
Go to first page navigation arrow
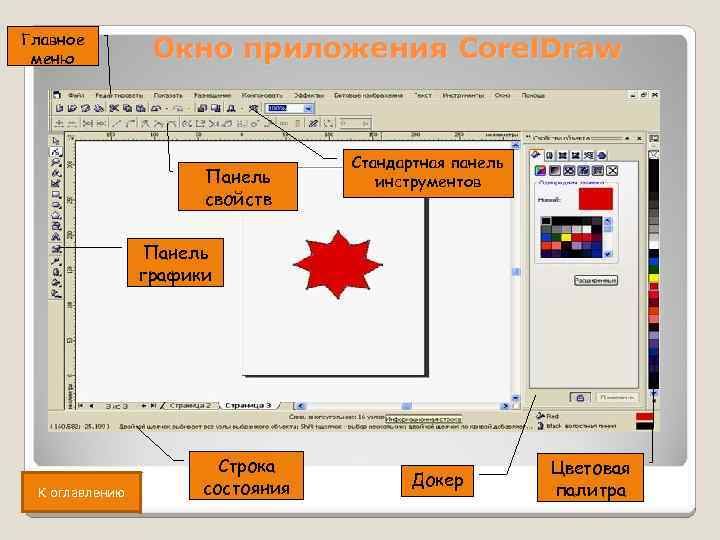point(81,406)
